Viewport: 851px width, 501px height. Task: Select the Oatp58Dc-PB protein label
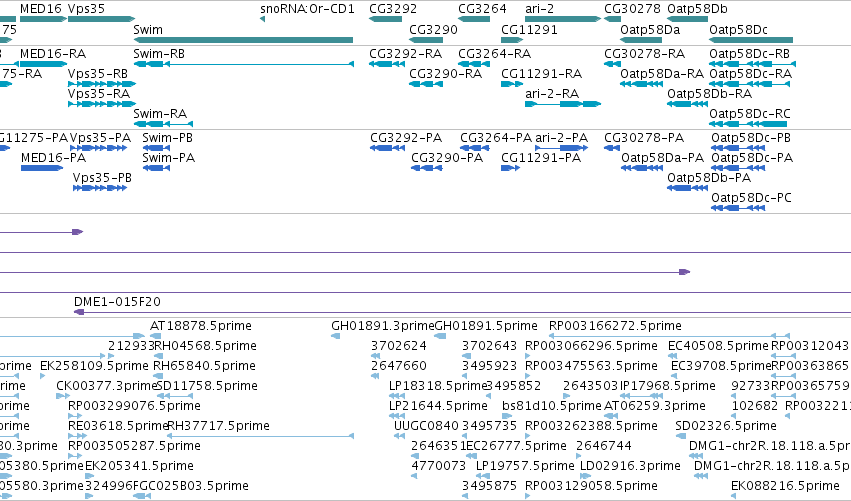pos(751,138)
